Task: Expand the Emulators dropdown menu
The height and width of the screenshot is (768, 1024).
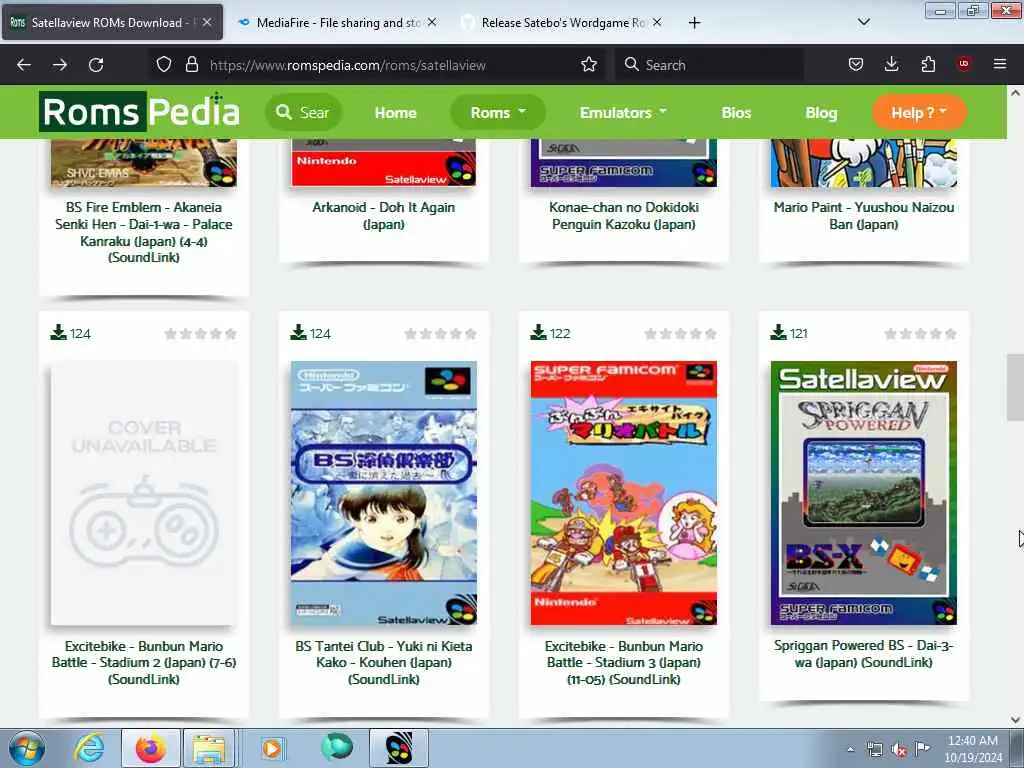Action: pos(623,112)
